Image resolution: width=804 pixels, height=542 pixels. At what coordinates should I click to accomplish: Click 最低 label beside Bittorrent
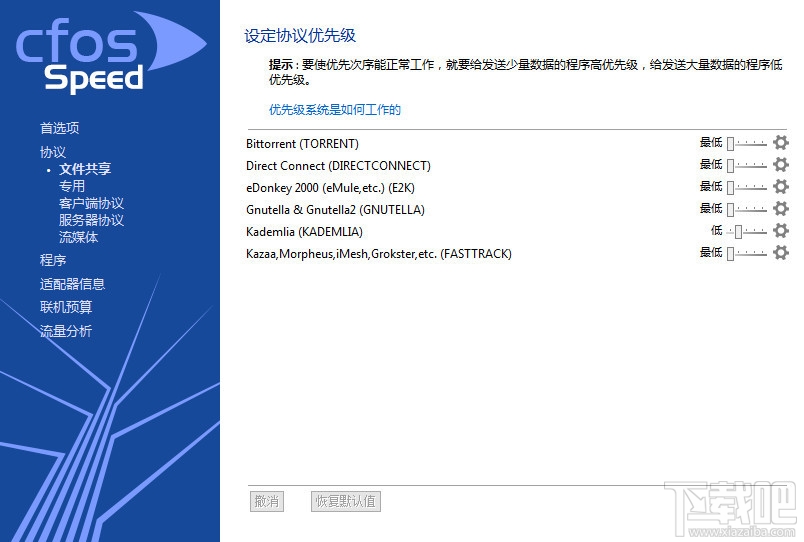click(x=711, y=142)
